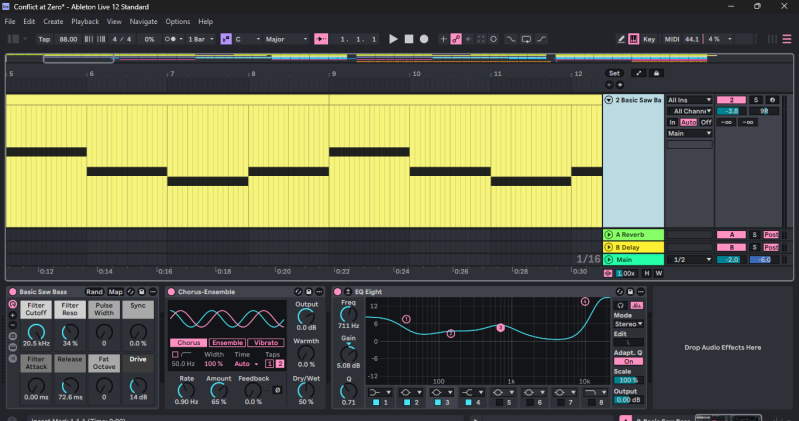Expand the EQ Eight Stereo mode dropdown
799x421 pixels.
coord(628,324)
